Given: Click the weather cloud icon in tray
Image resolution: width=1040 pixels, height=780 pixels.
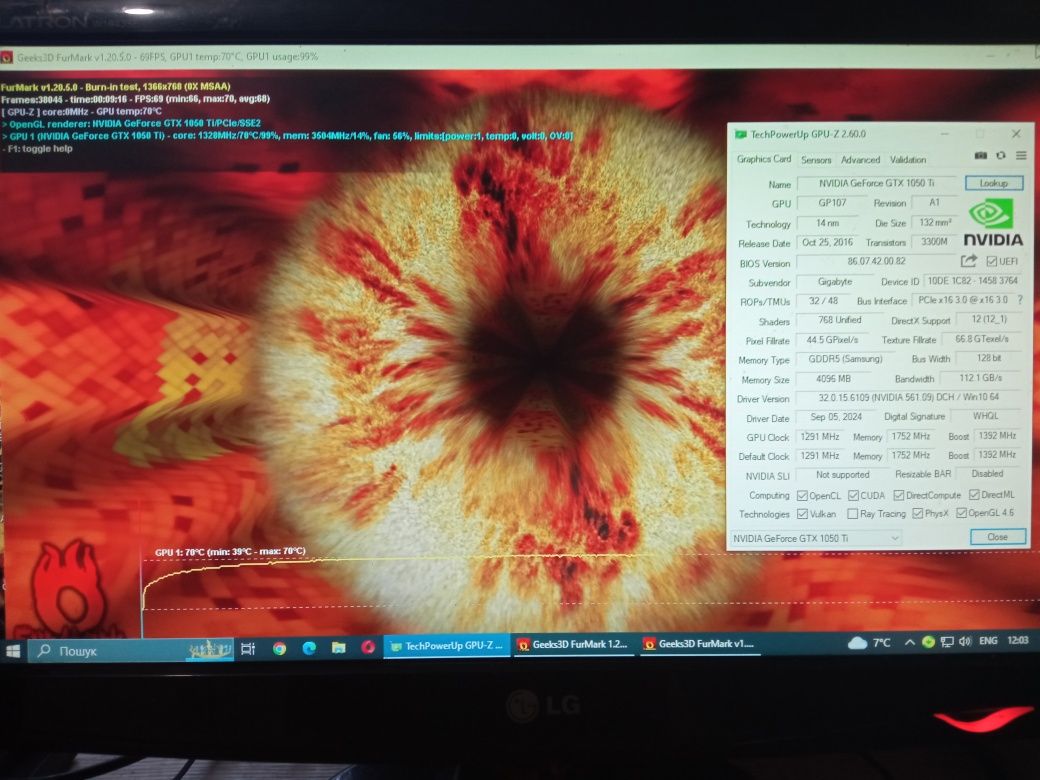Looking at the screenshot, I should click(x=857, y=643).
